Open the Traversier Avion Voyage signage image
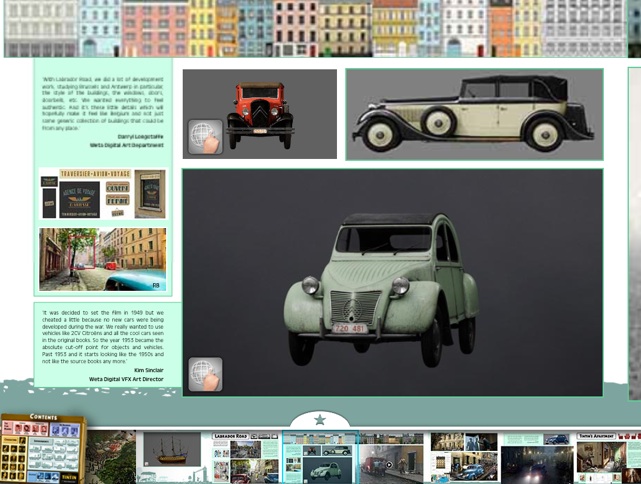641x484 pixels. (x=103, y=193)
